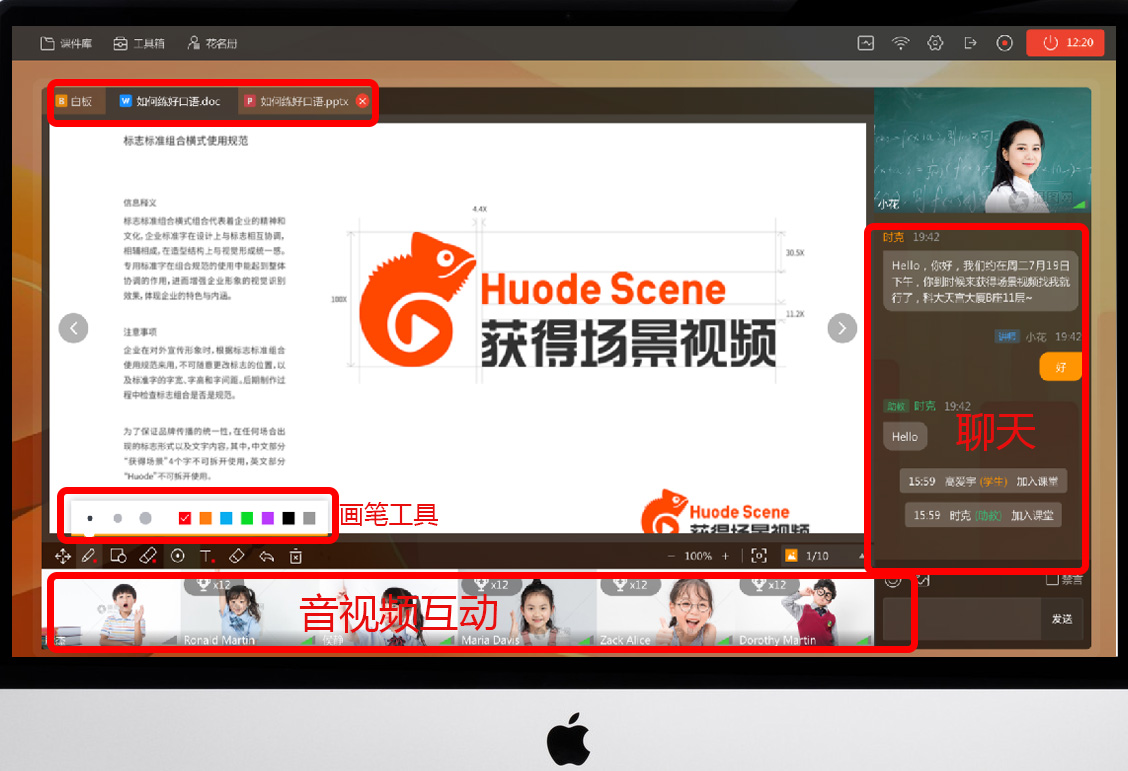This screenshot has height=771, width=1128.
Task: Open settings via the gear icon
Action: click(x=934, y=43)
